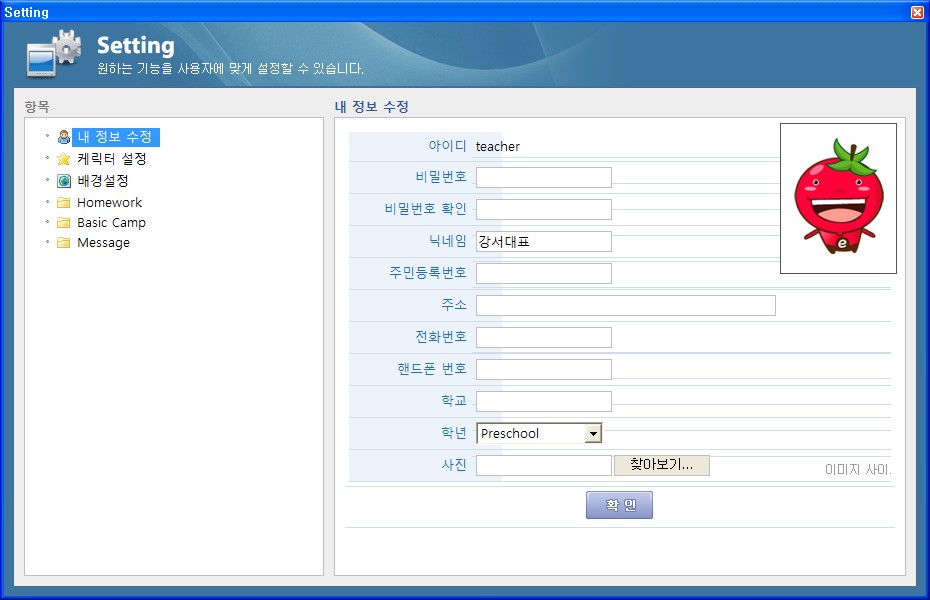Screen dimensions: 930x600
Task: Click the Basic Camp folder icon
Action: pos(64,223)
